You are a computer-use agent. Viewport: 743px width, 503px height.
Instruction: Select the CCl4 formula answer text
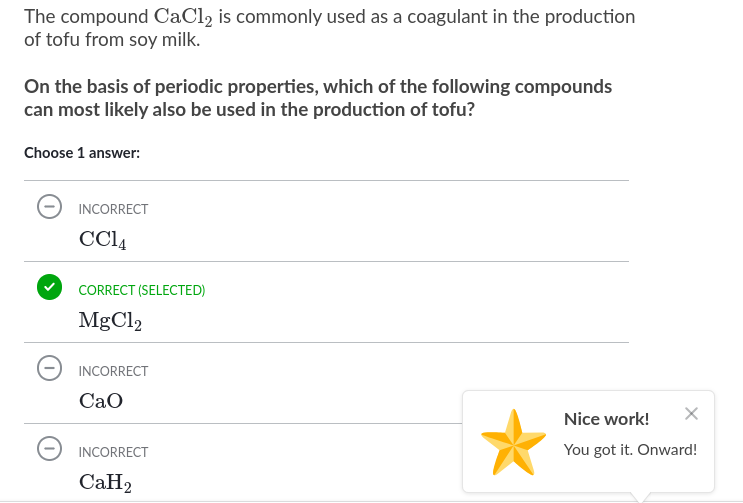[102, 240]
